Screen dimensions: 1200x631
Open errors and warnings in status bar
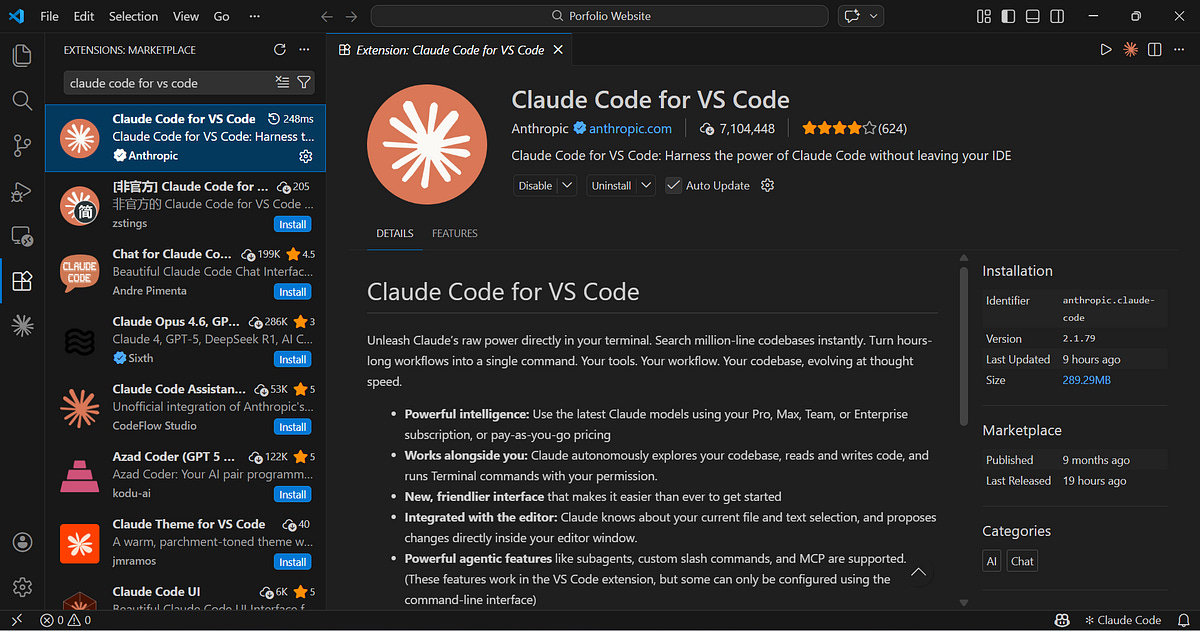pyautogui.click(x=65, y=620)
